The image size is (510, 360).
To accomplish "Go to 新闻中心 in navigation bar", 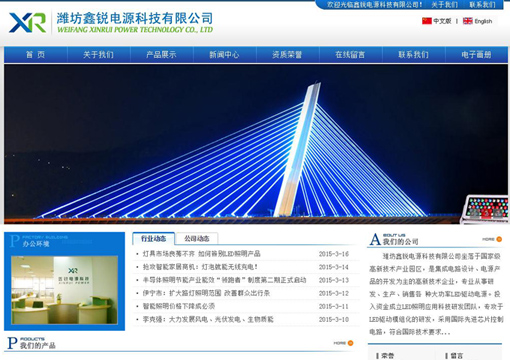I will (224, 55).
